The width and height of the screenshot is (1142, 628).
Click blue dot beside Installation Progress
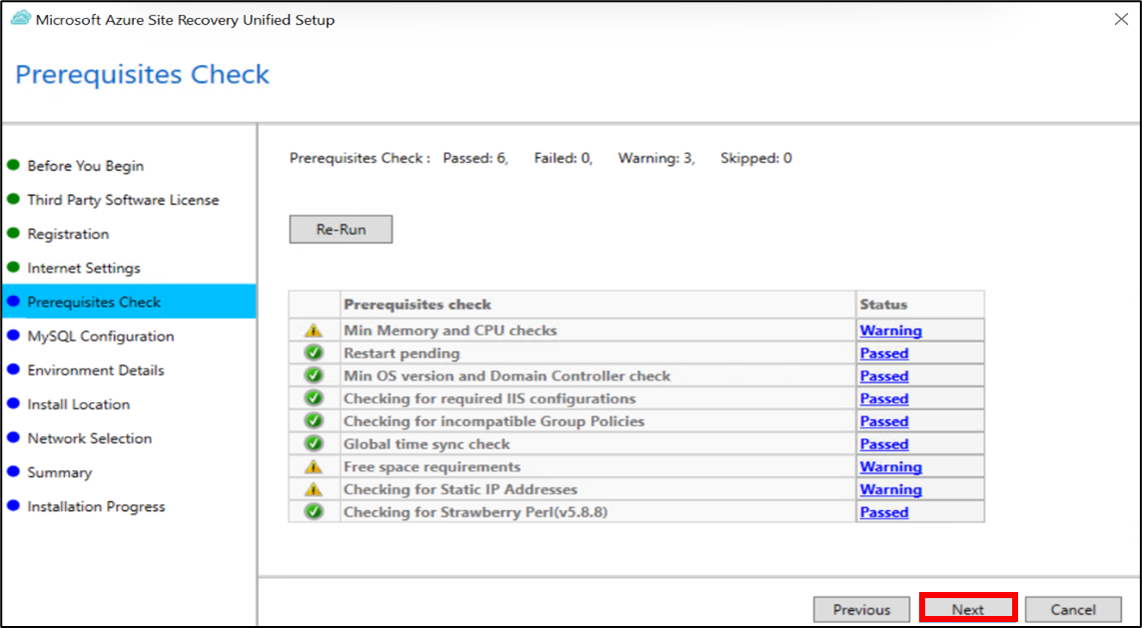pos(13,506)
